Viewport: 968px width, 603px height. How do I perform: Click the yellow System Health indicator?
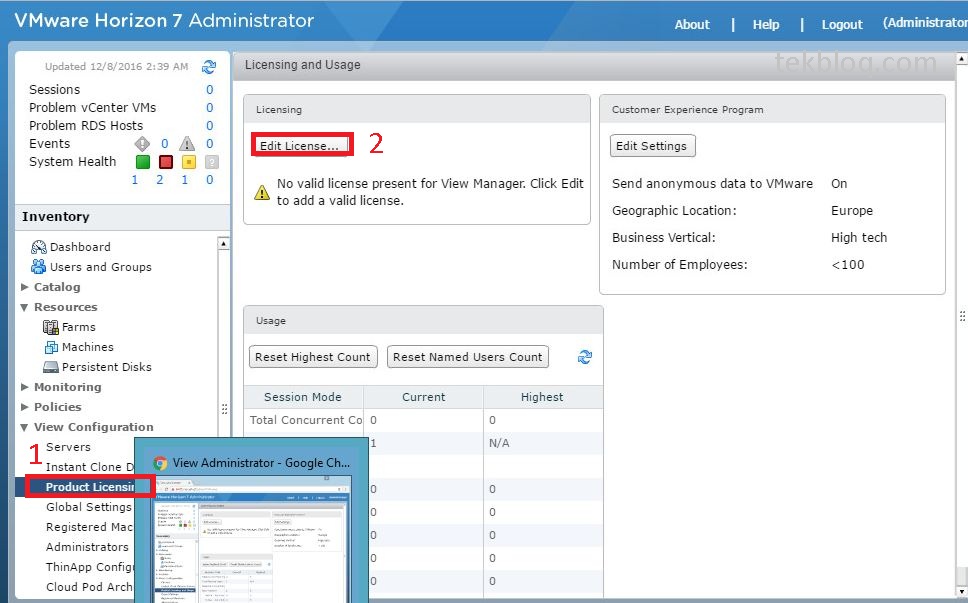pos(189,162)
